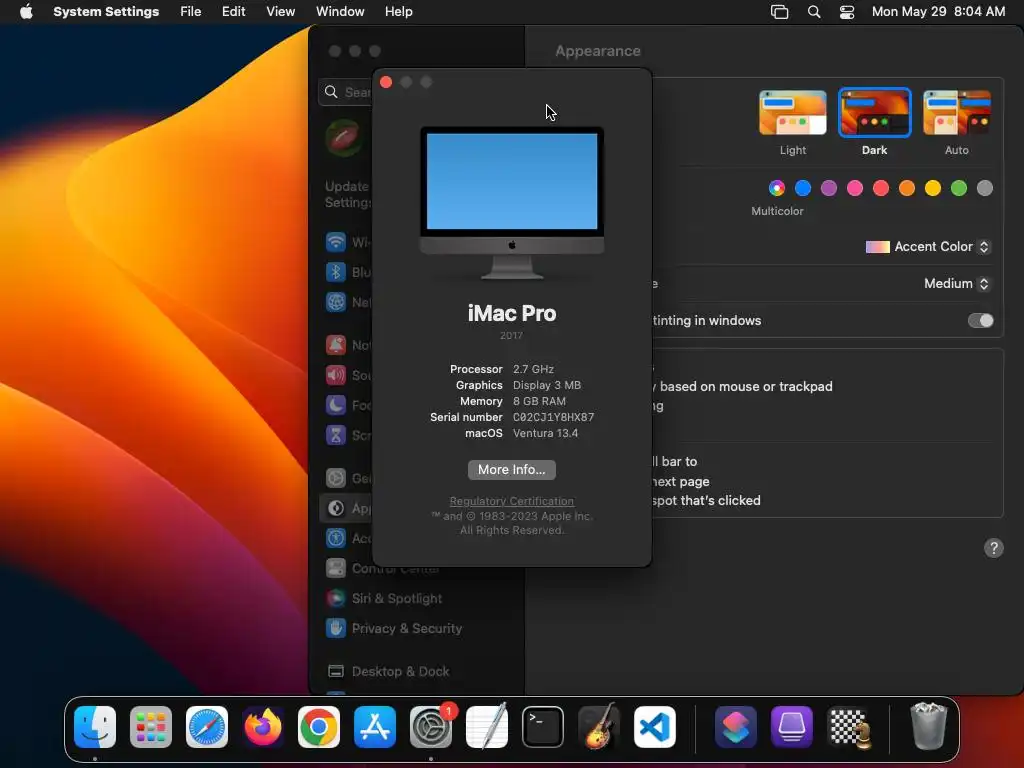Open the Accent Color highlight dropdown
This screenshot has height=768, width=1024.
coord(927,247)
